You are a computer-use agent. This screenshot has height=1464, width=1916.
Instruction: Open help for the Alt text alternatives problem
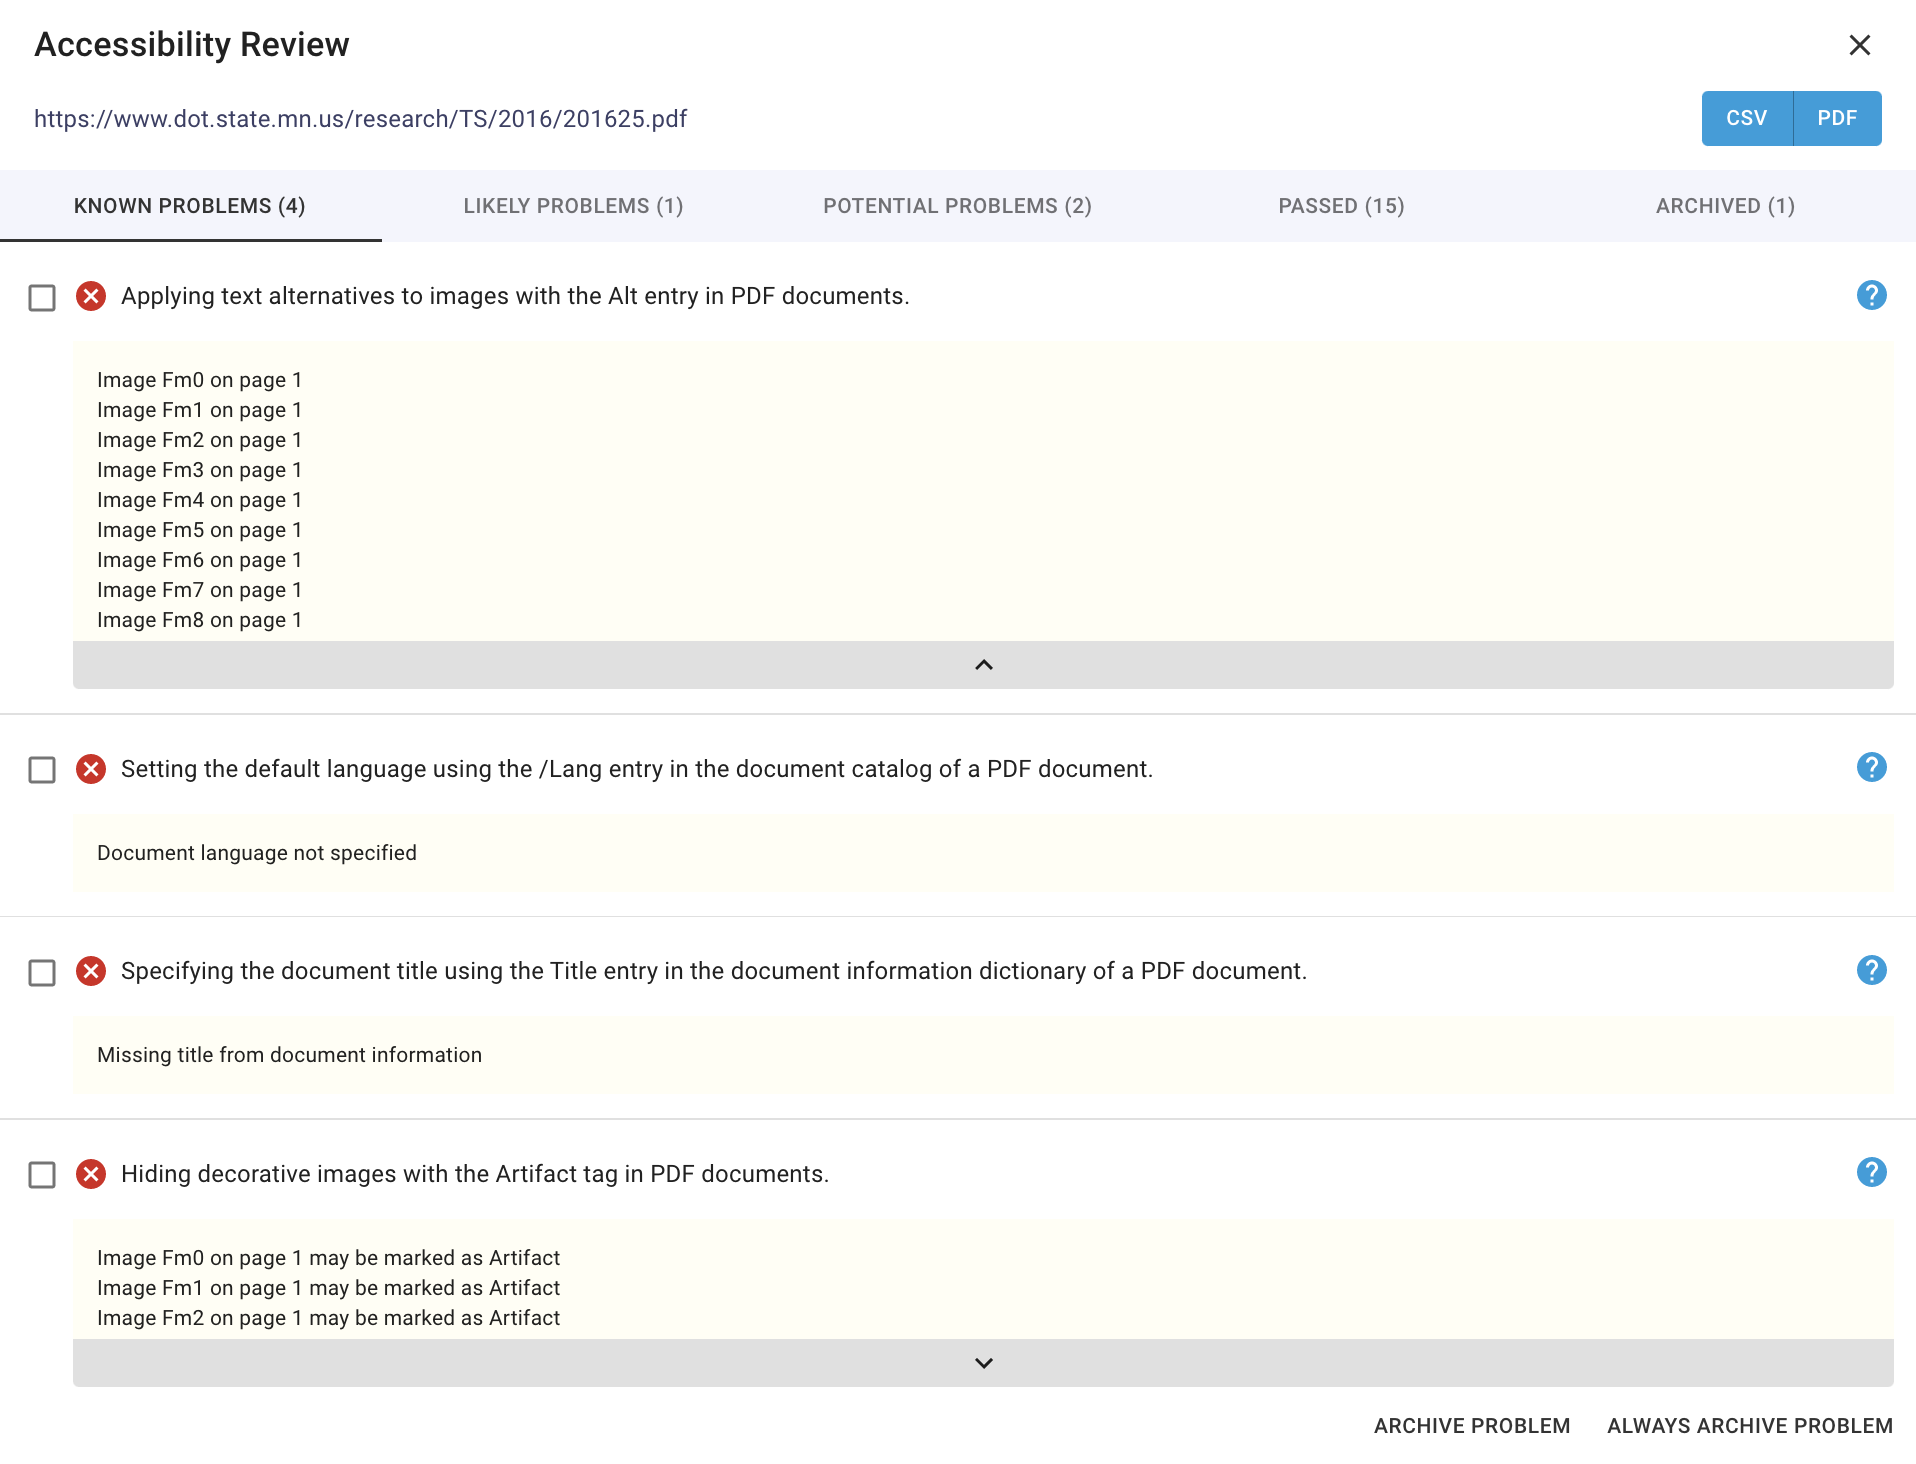[1871, 296]
